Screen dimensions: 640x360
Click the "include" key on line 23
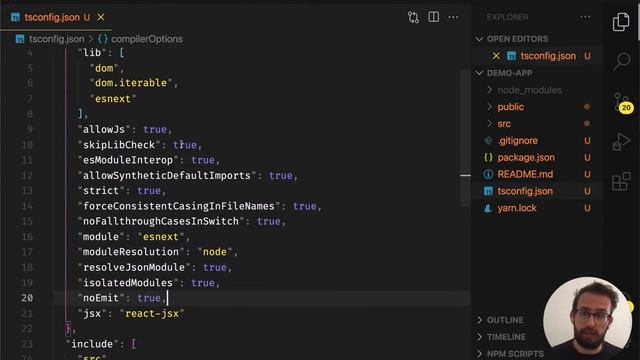pos(92,344)
